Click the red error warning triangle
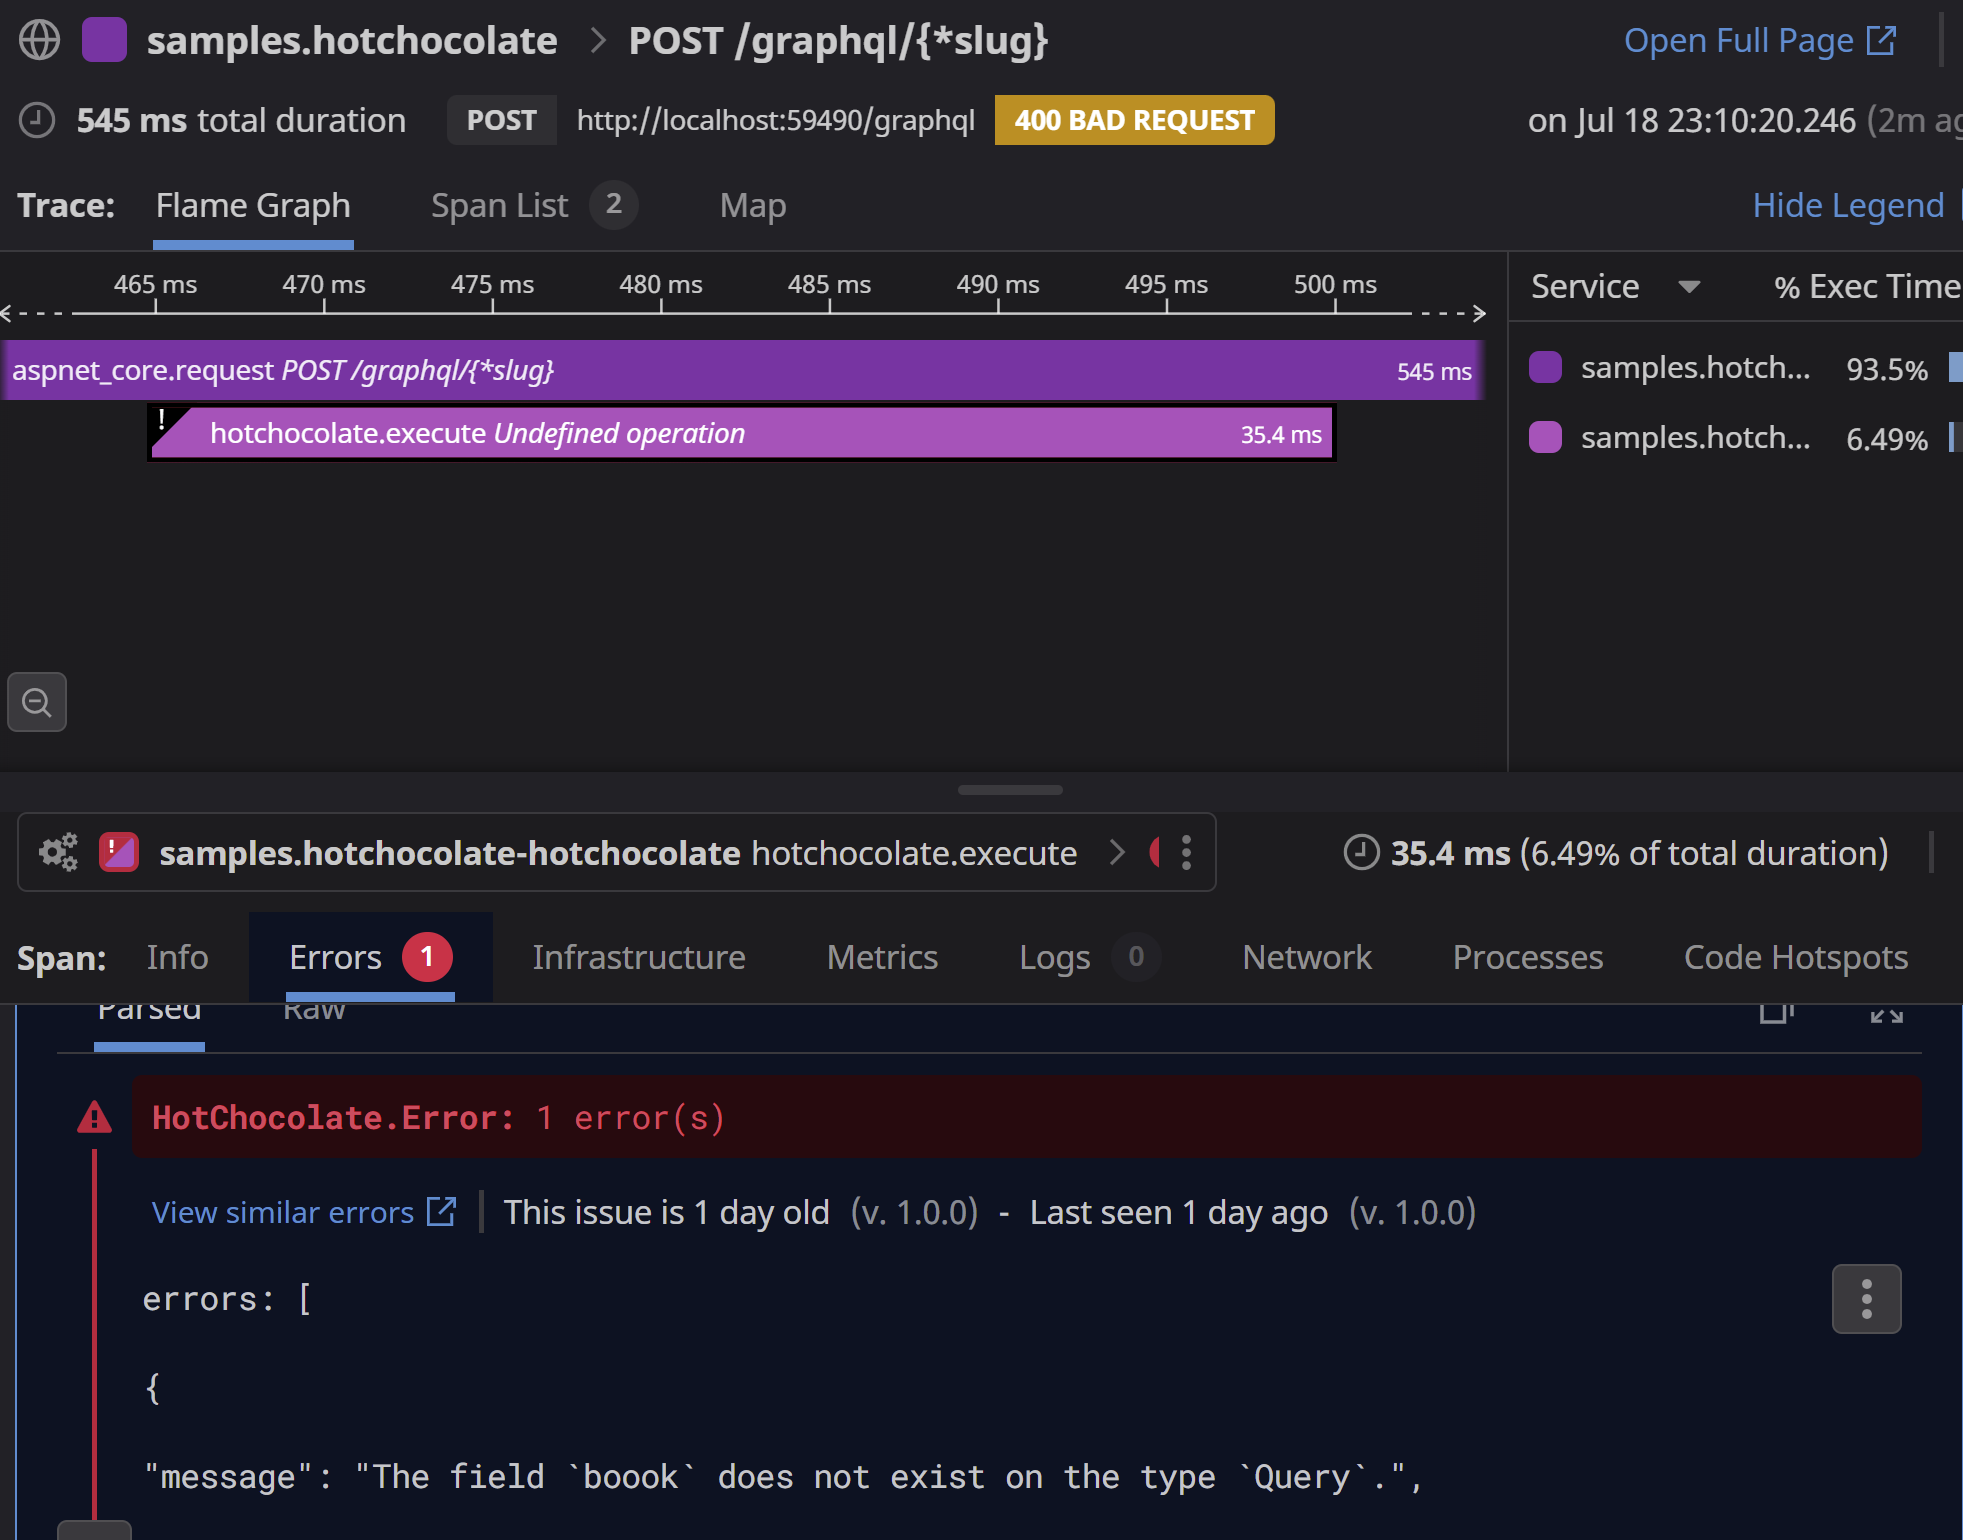Image resolution: width=1963 pixels, height=1540 pixels. click(95, 1117)
